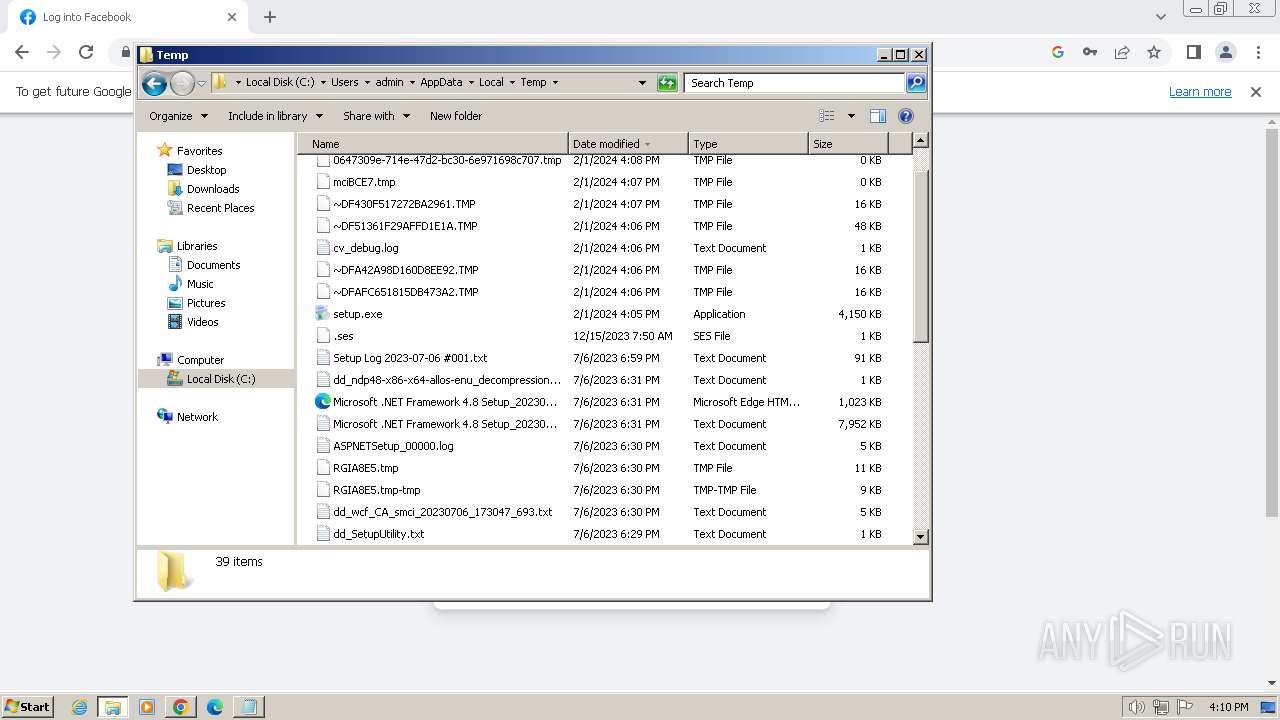Viewport: 1280px width, 720px height.
Task: Click the search magnifier icon in Explorer
Action: pyautogui.click(x=916, y=83)
